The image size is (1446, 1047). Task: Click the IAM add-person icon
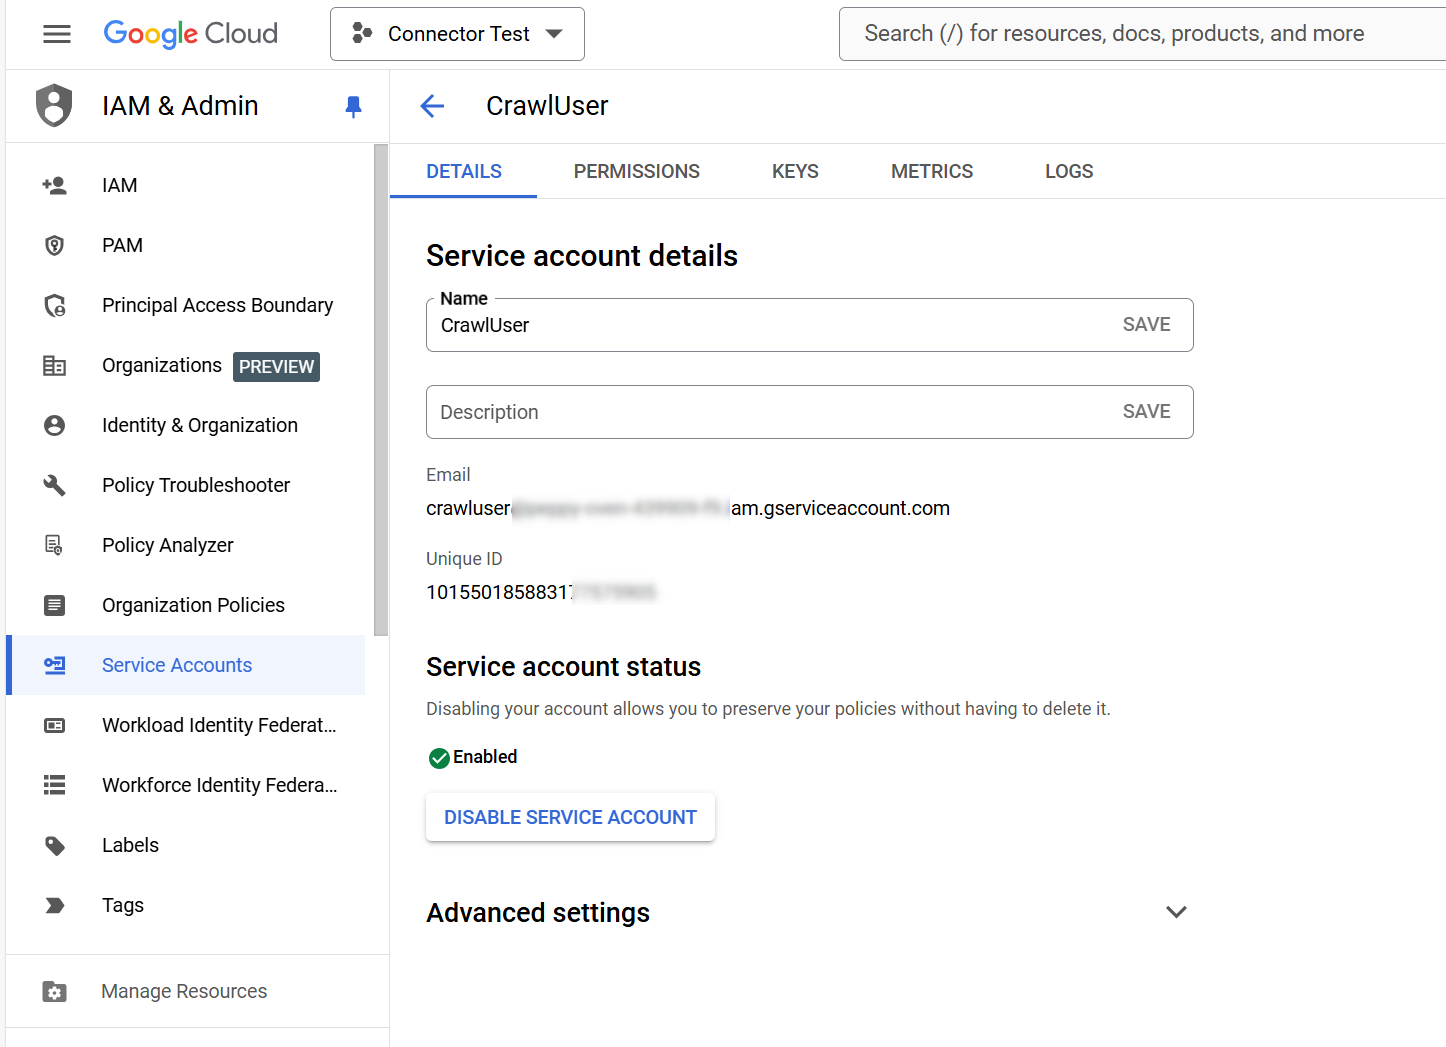[54, 185]
